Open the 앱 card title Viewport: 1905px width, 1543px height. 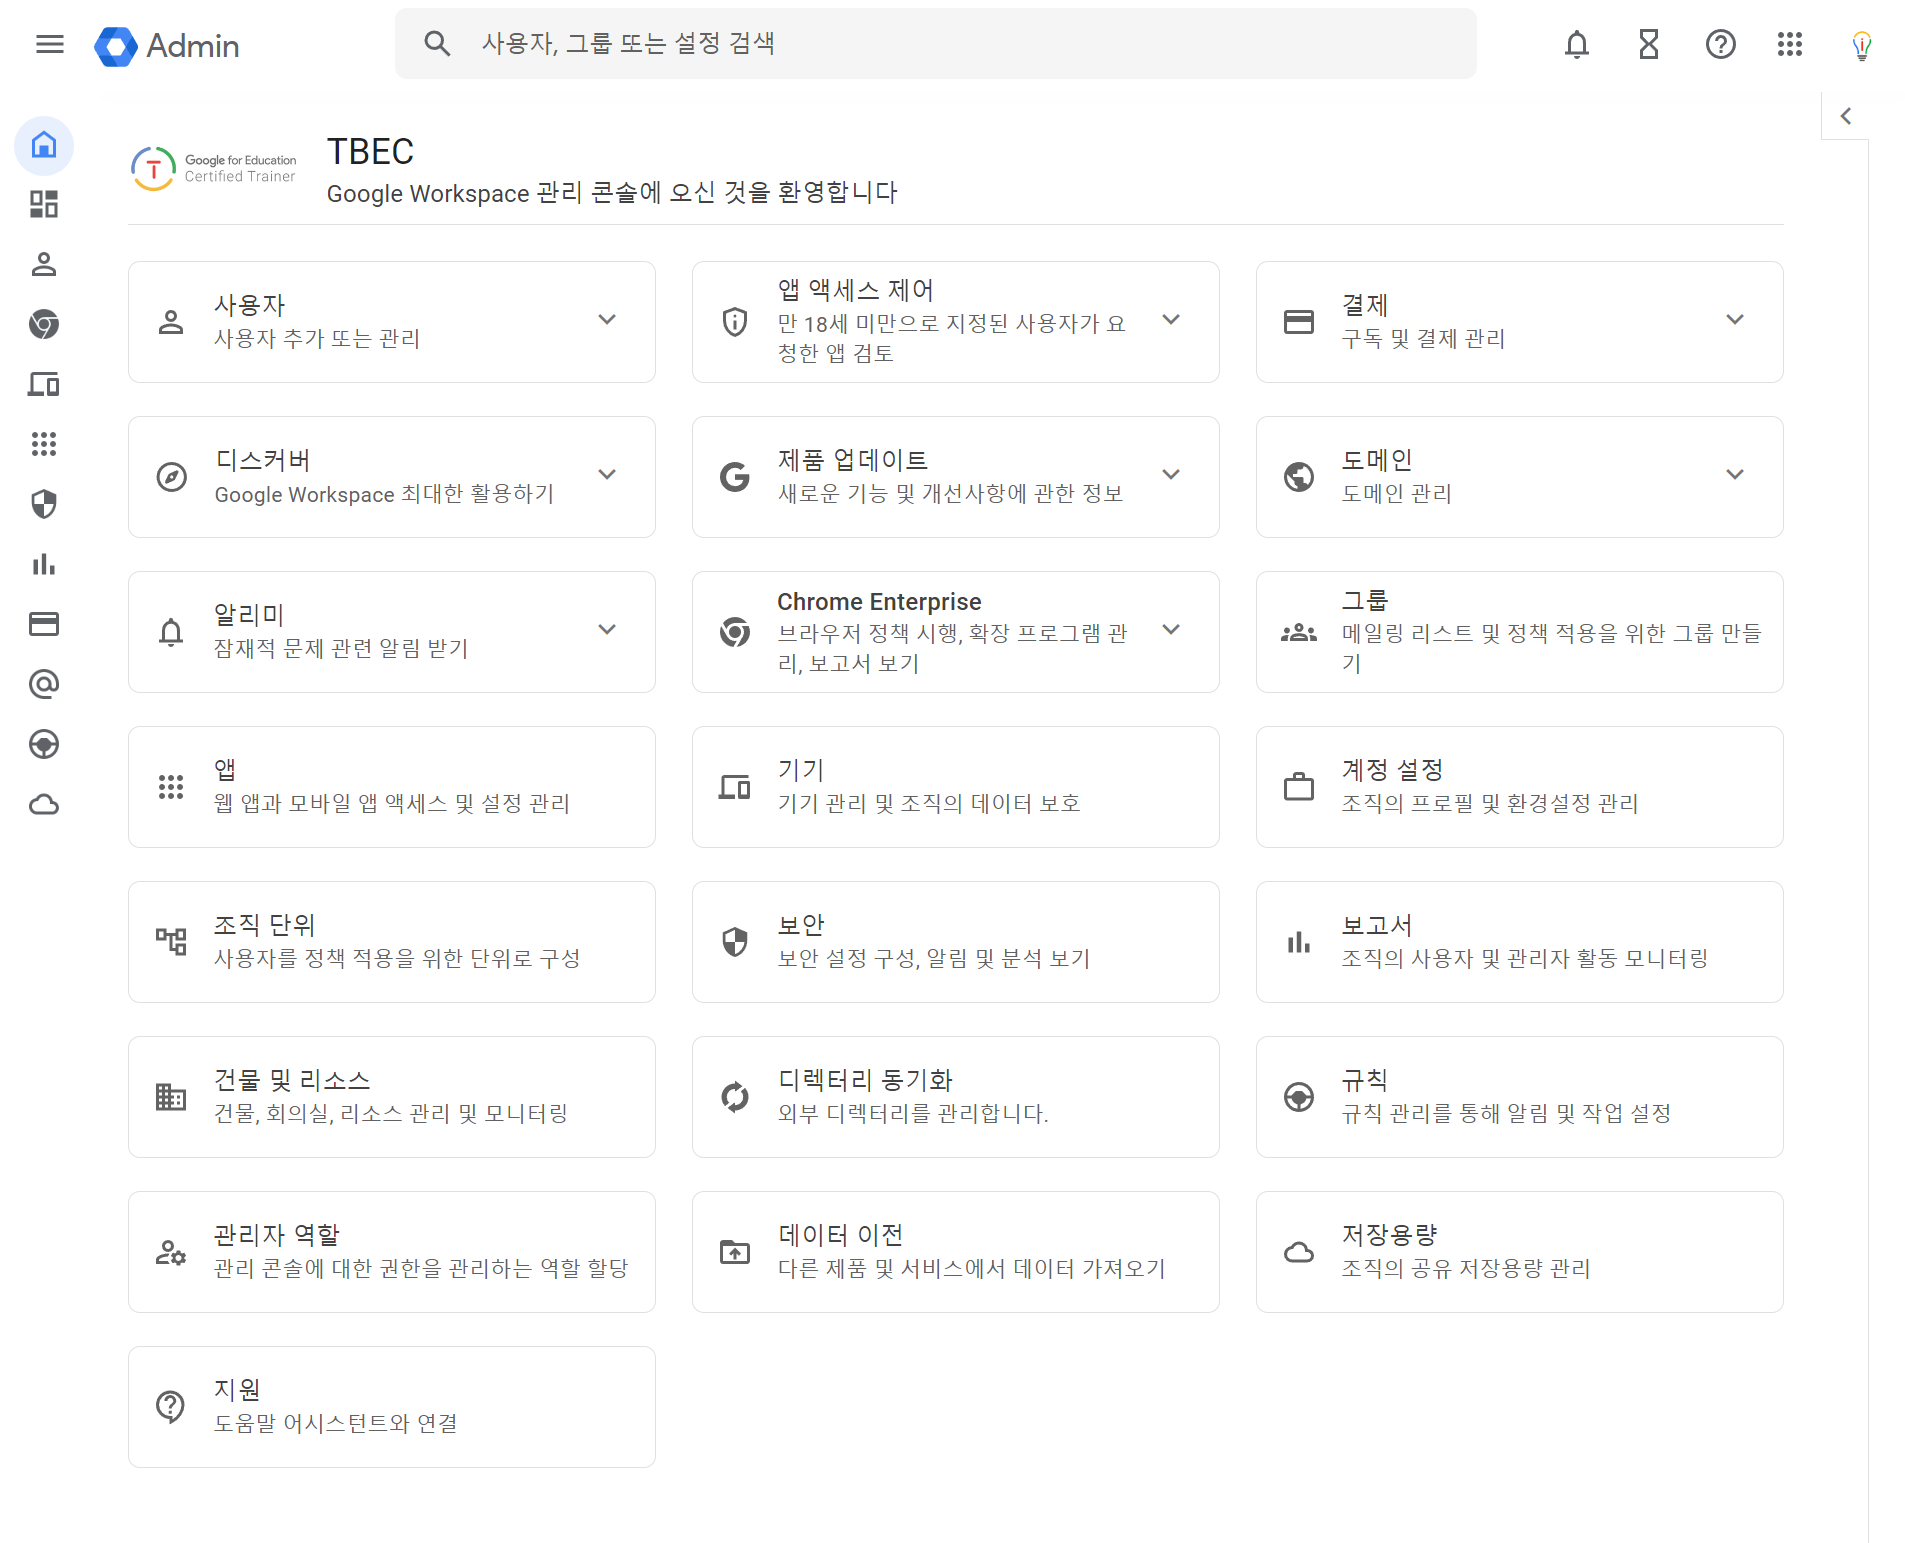coord(225,770)
